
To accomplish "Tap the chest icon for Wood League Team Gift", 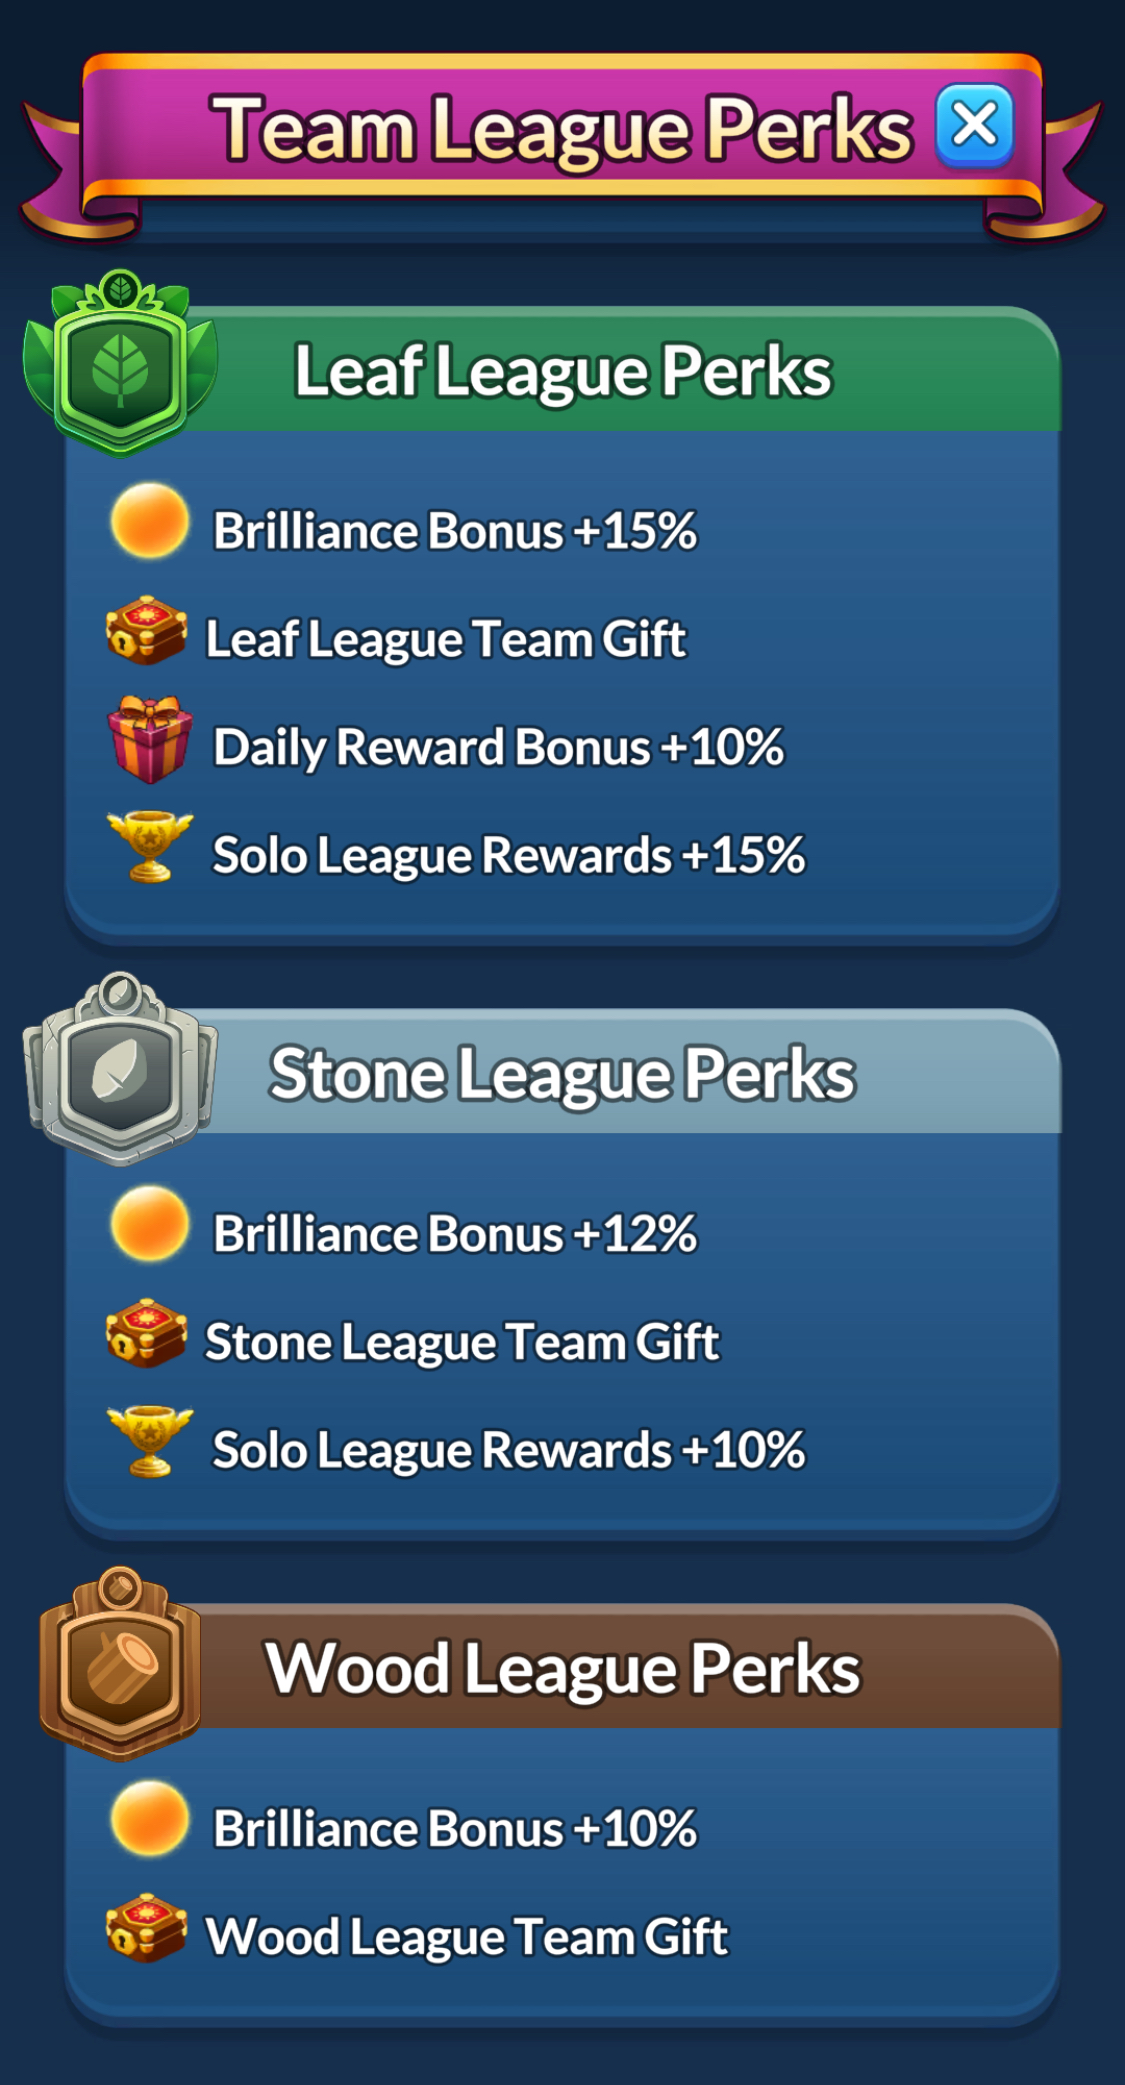I will 147,1928.
